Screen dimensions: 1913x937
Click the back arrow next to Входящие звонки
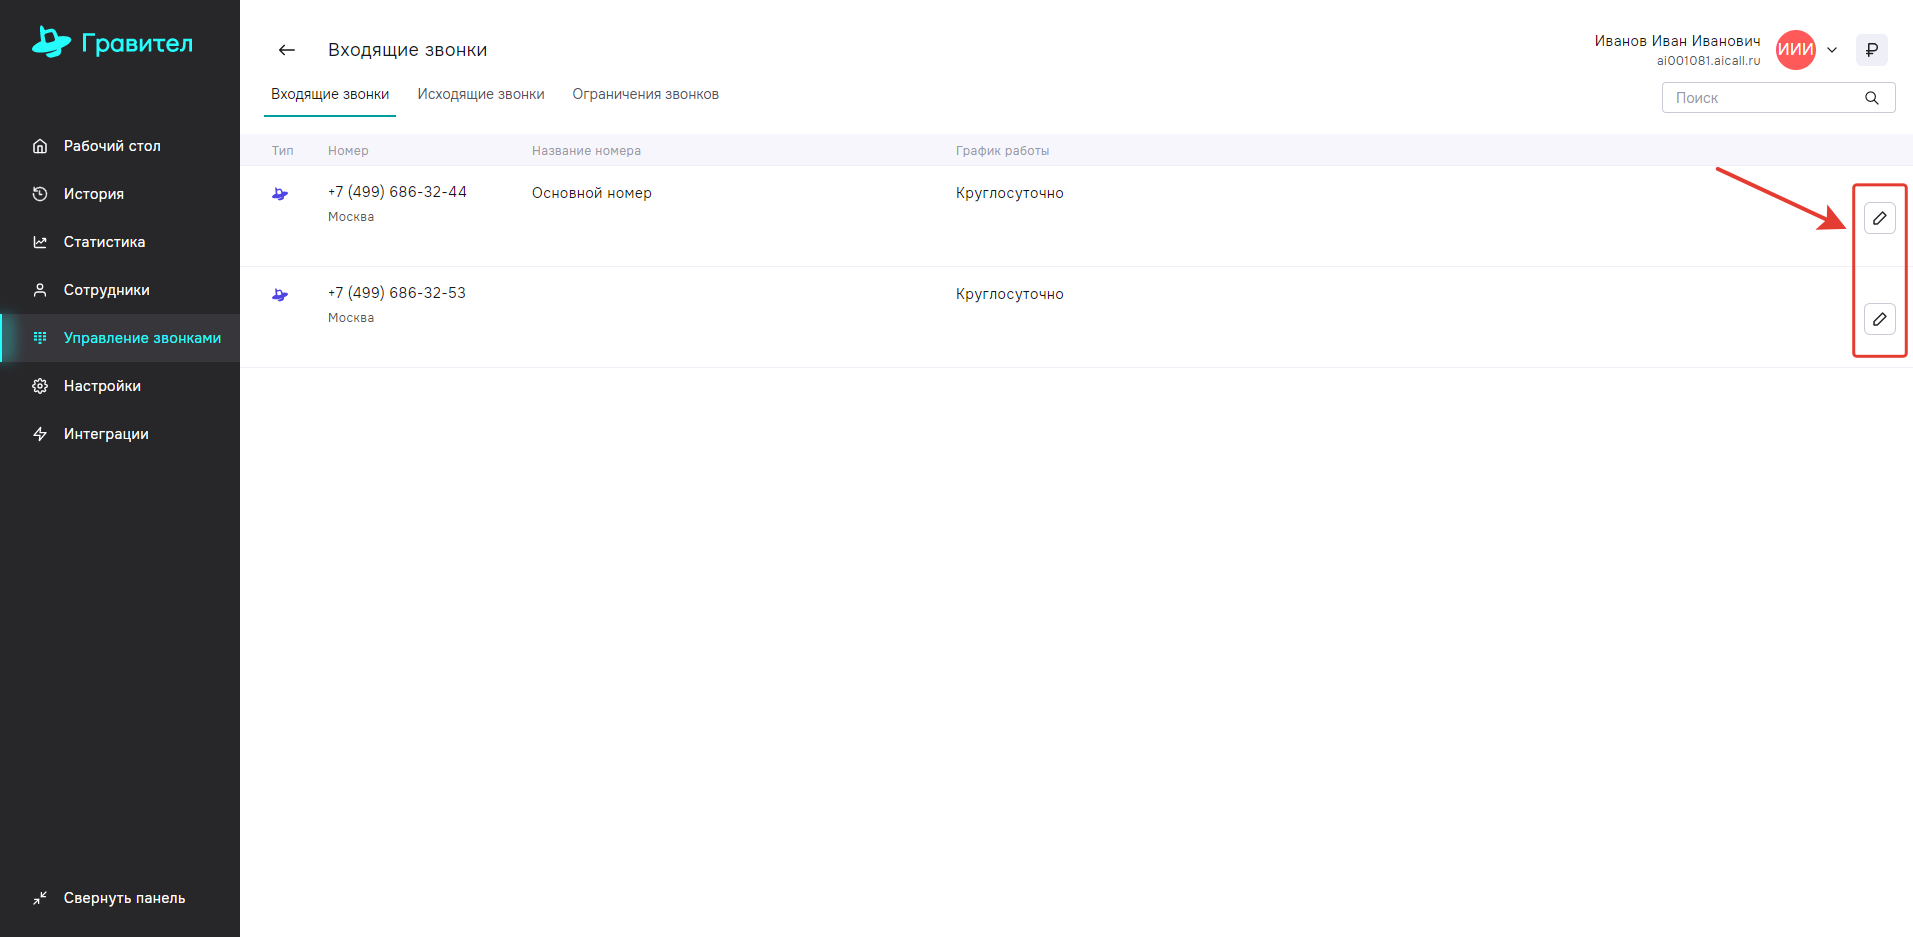click(x=287, y=50)
